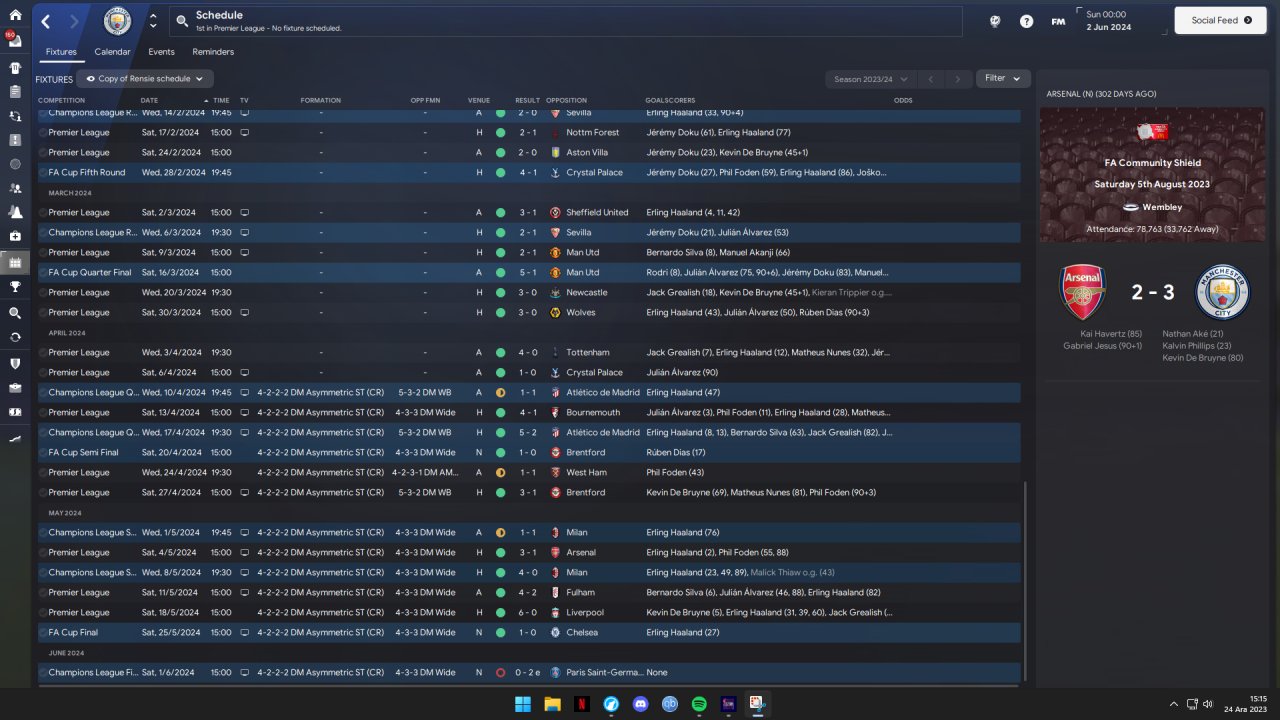The width and height of the screenshot is (1280, 720).
Task: Tick the row selector for the Arsenal fixture
Action: coord(43,552)
